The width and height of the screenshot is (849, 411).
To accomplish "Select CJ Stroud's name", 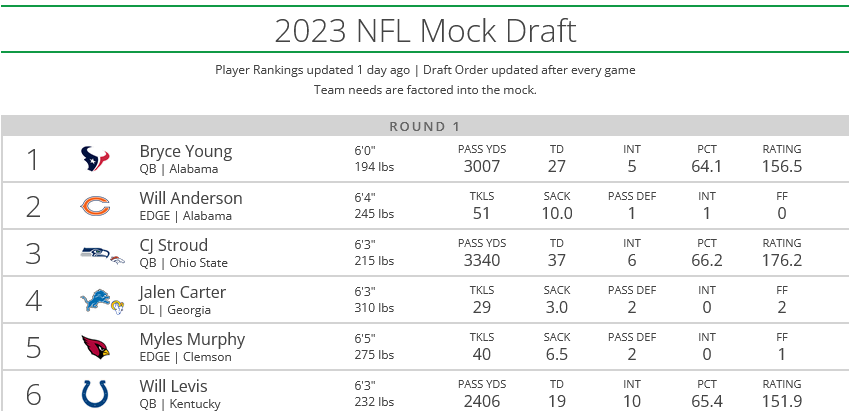I will click(x=174, y=245).
